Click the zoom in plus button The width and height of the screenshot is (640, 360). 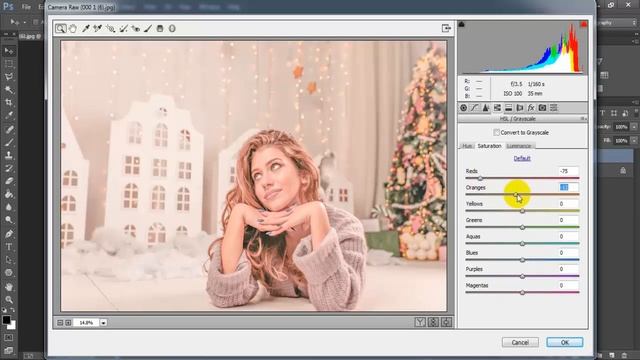(68, 323)
